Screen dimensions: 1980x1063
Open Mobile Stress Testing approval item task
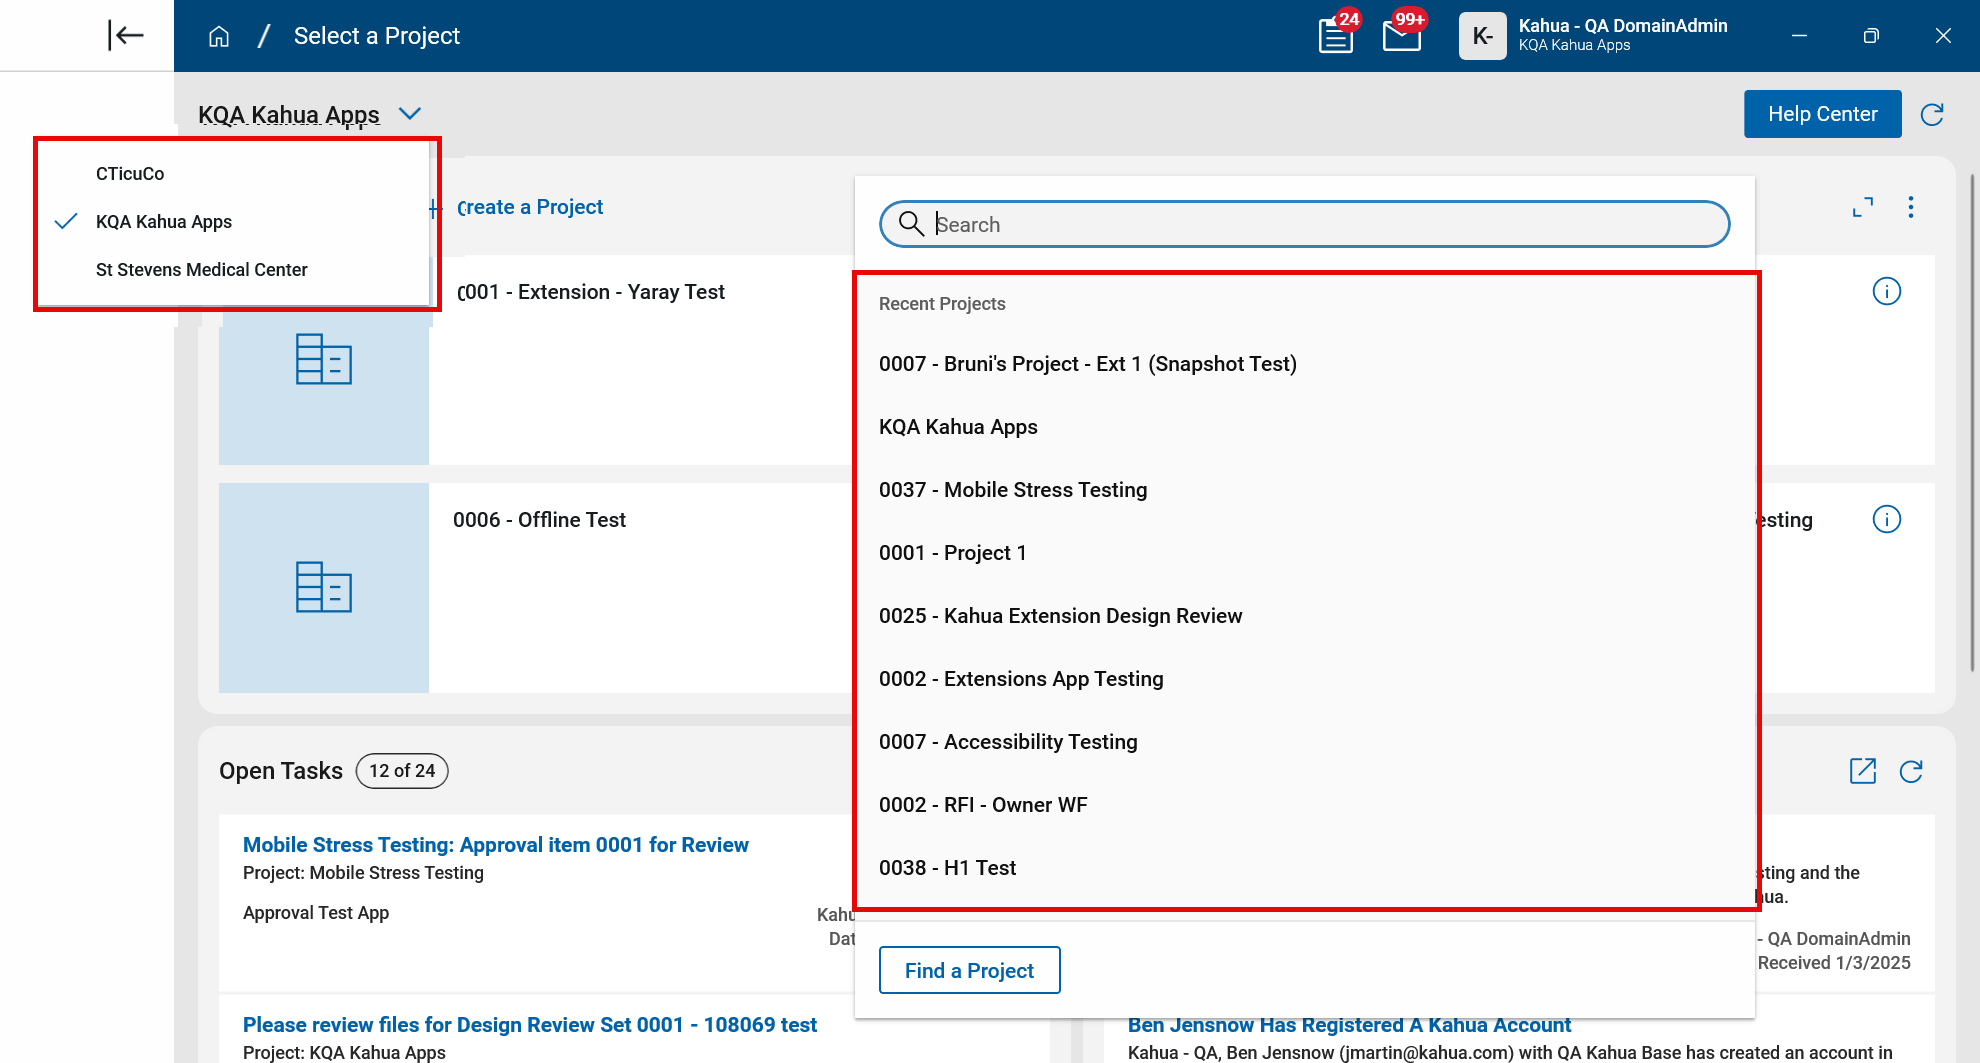[495, 845]
